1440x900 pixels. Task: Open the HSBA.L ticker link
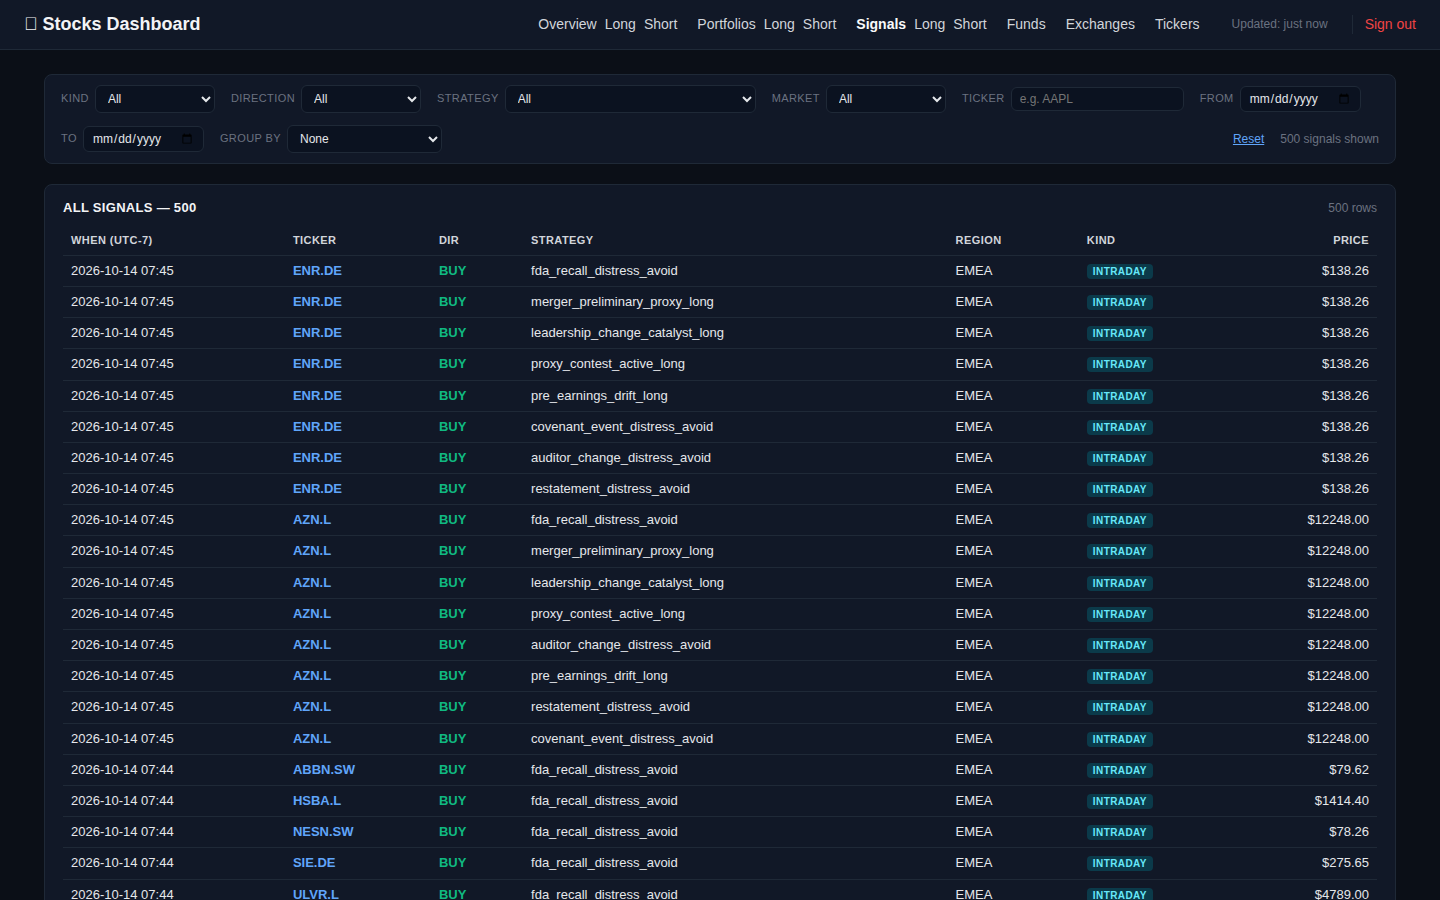tap(317, 801)
